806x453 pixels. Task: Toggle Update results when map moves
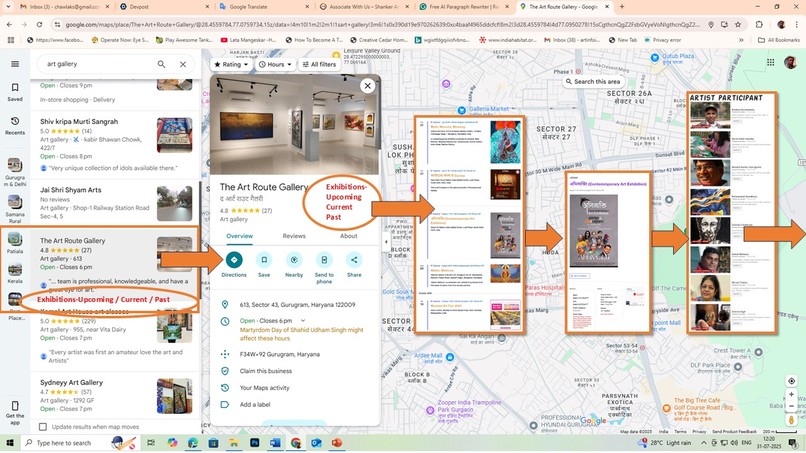tap(43, 427)
